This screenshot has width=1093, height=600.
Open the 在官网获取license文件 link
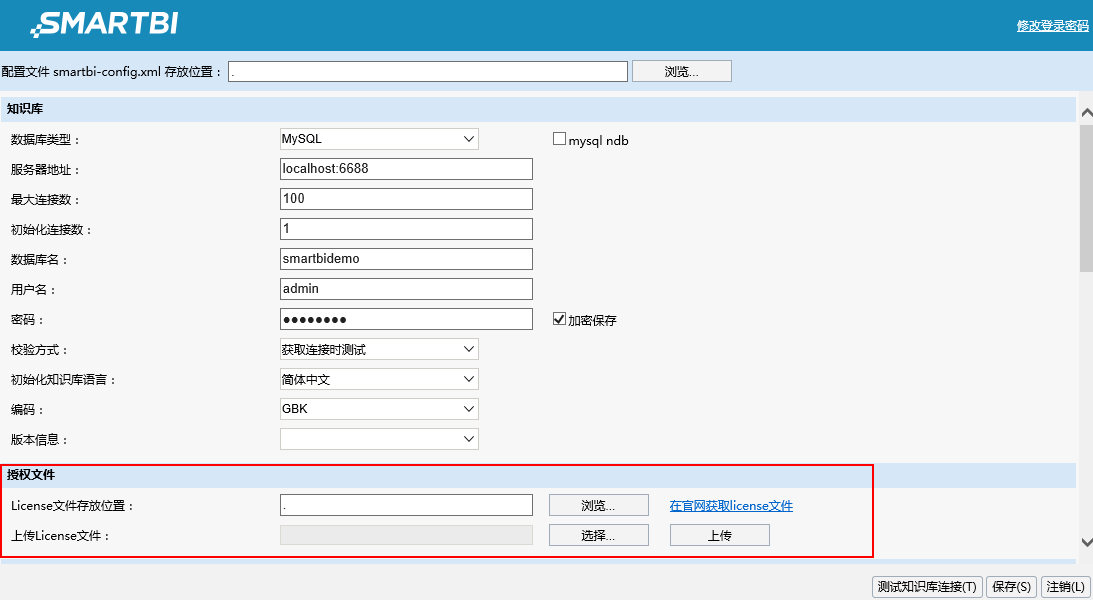tap(731, 506)
